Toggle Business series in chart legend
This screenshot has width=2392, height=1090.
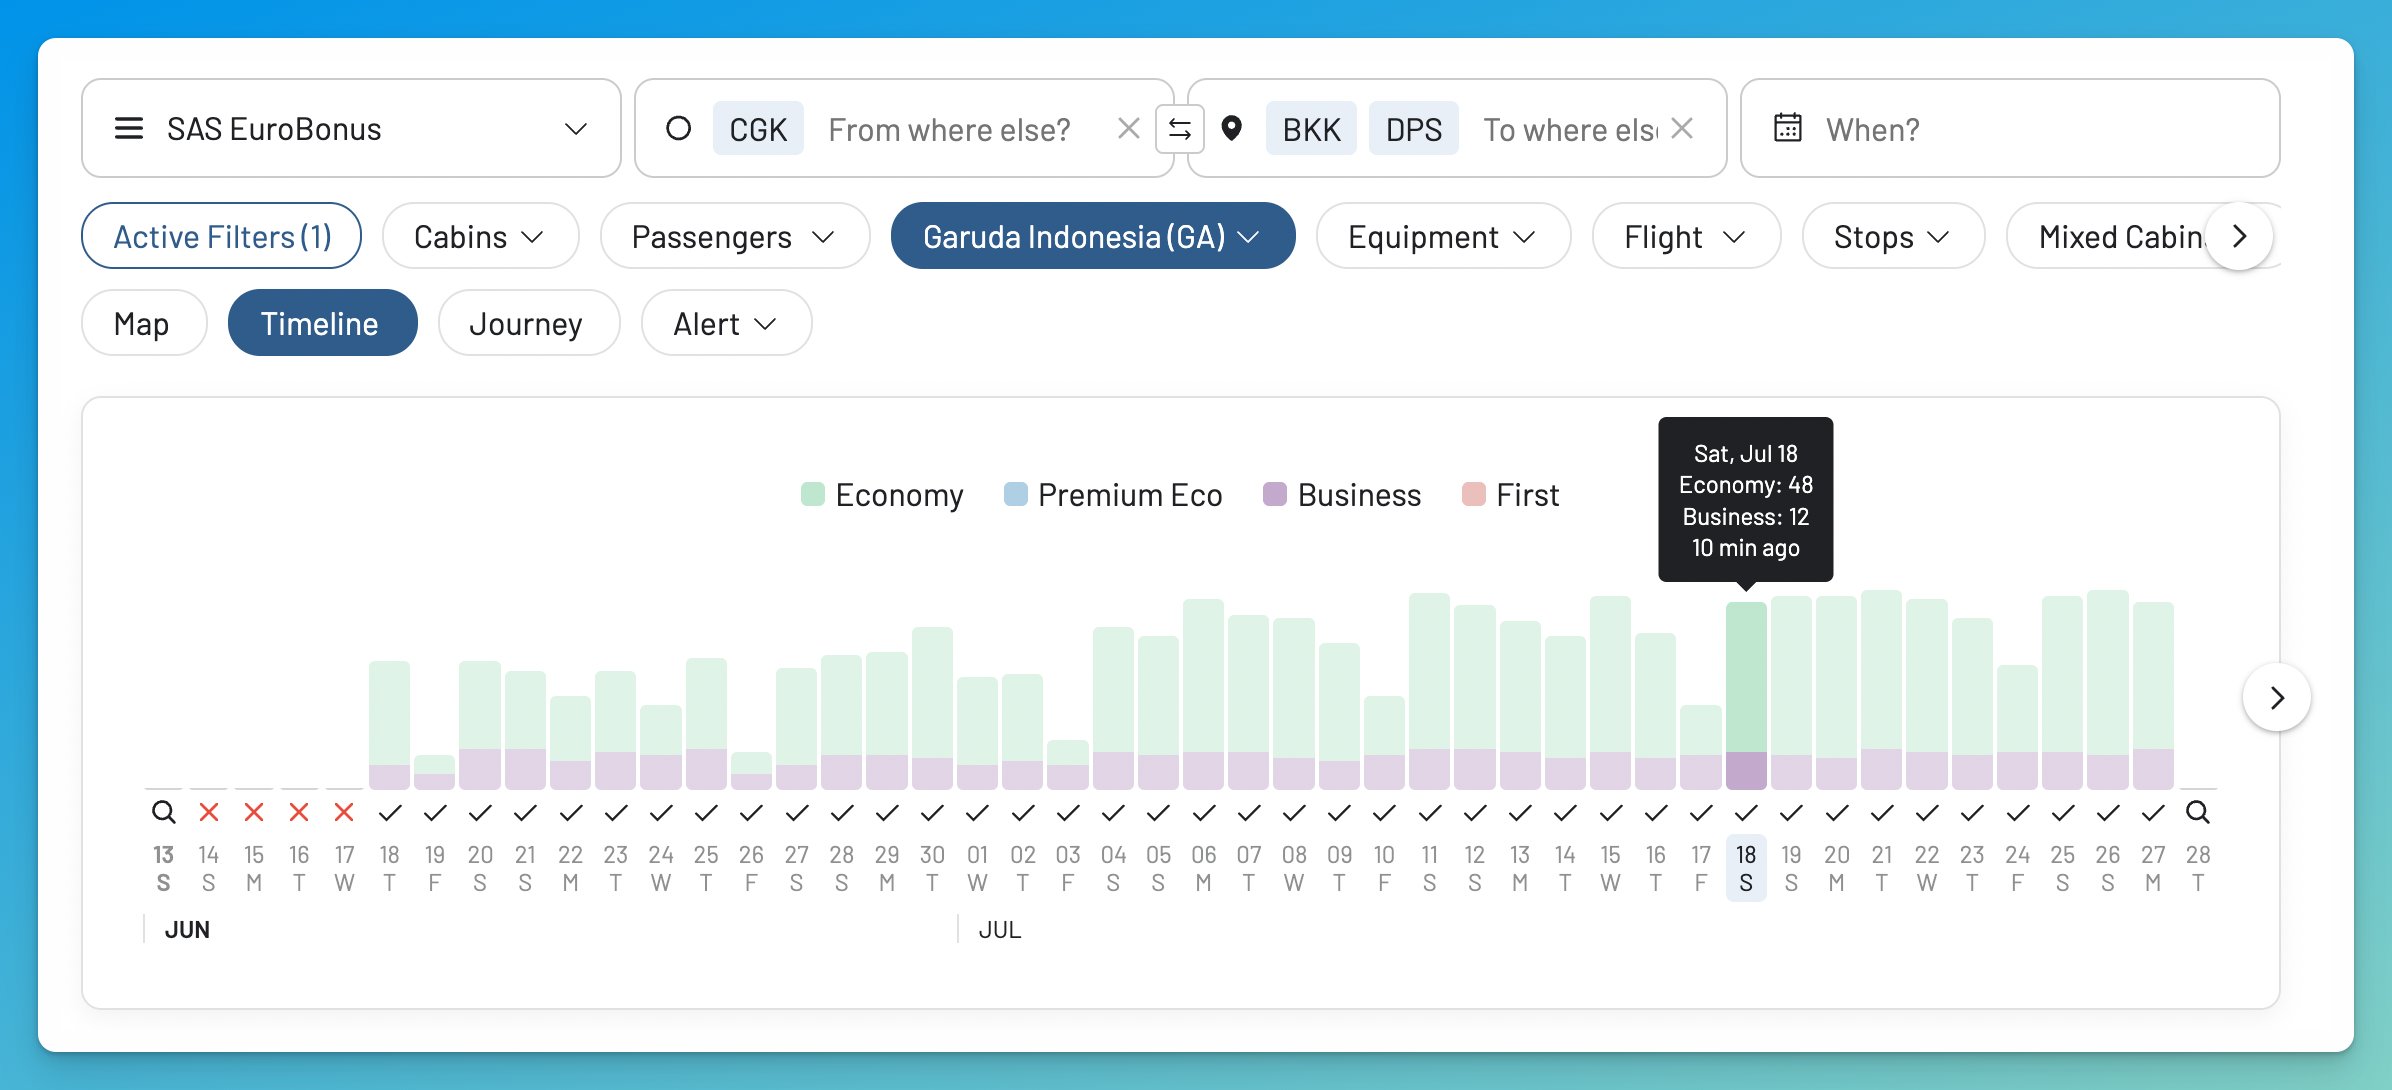(x=1342, y=495)
